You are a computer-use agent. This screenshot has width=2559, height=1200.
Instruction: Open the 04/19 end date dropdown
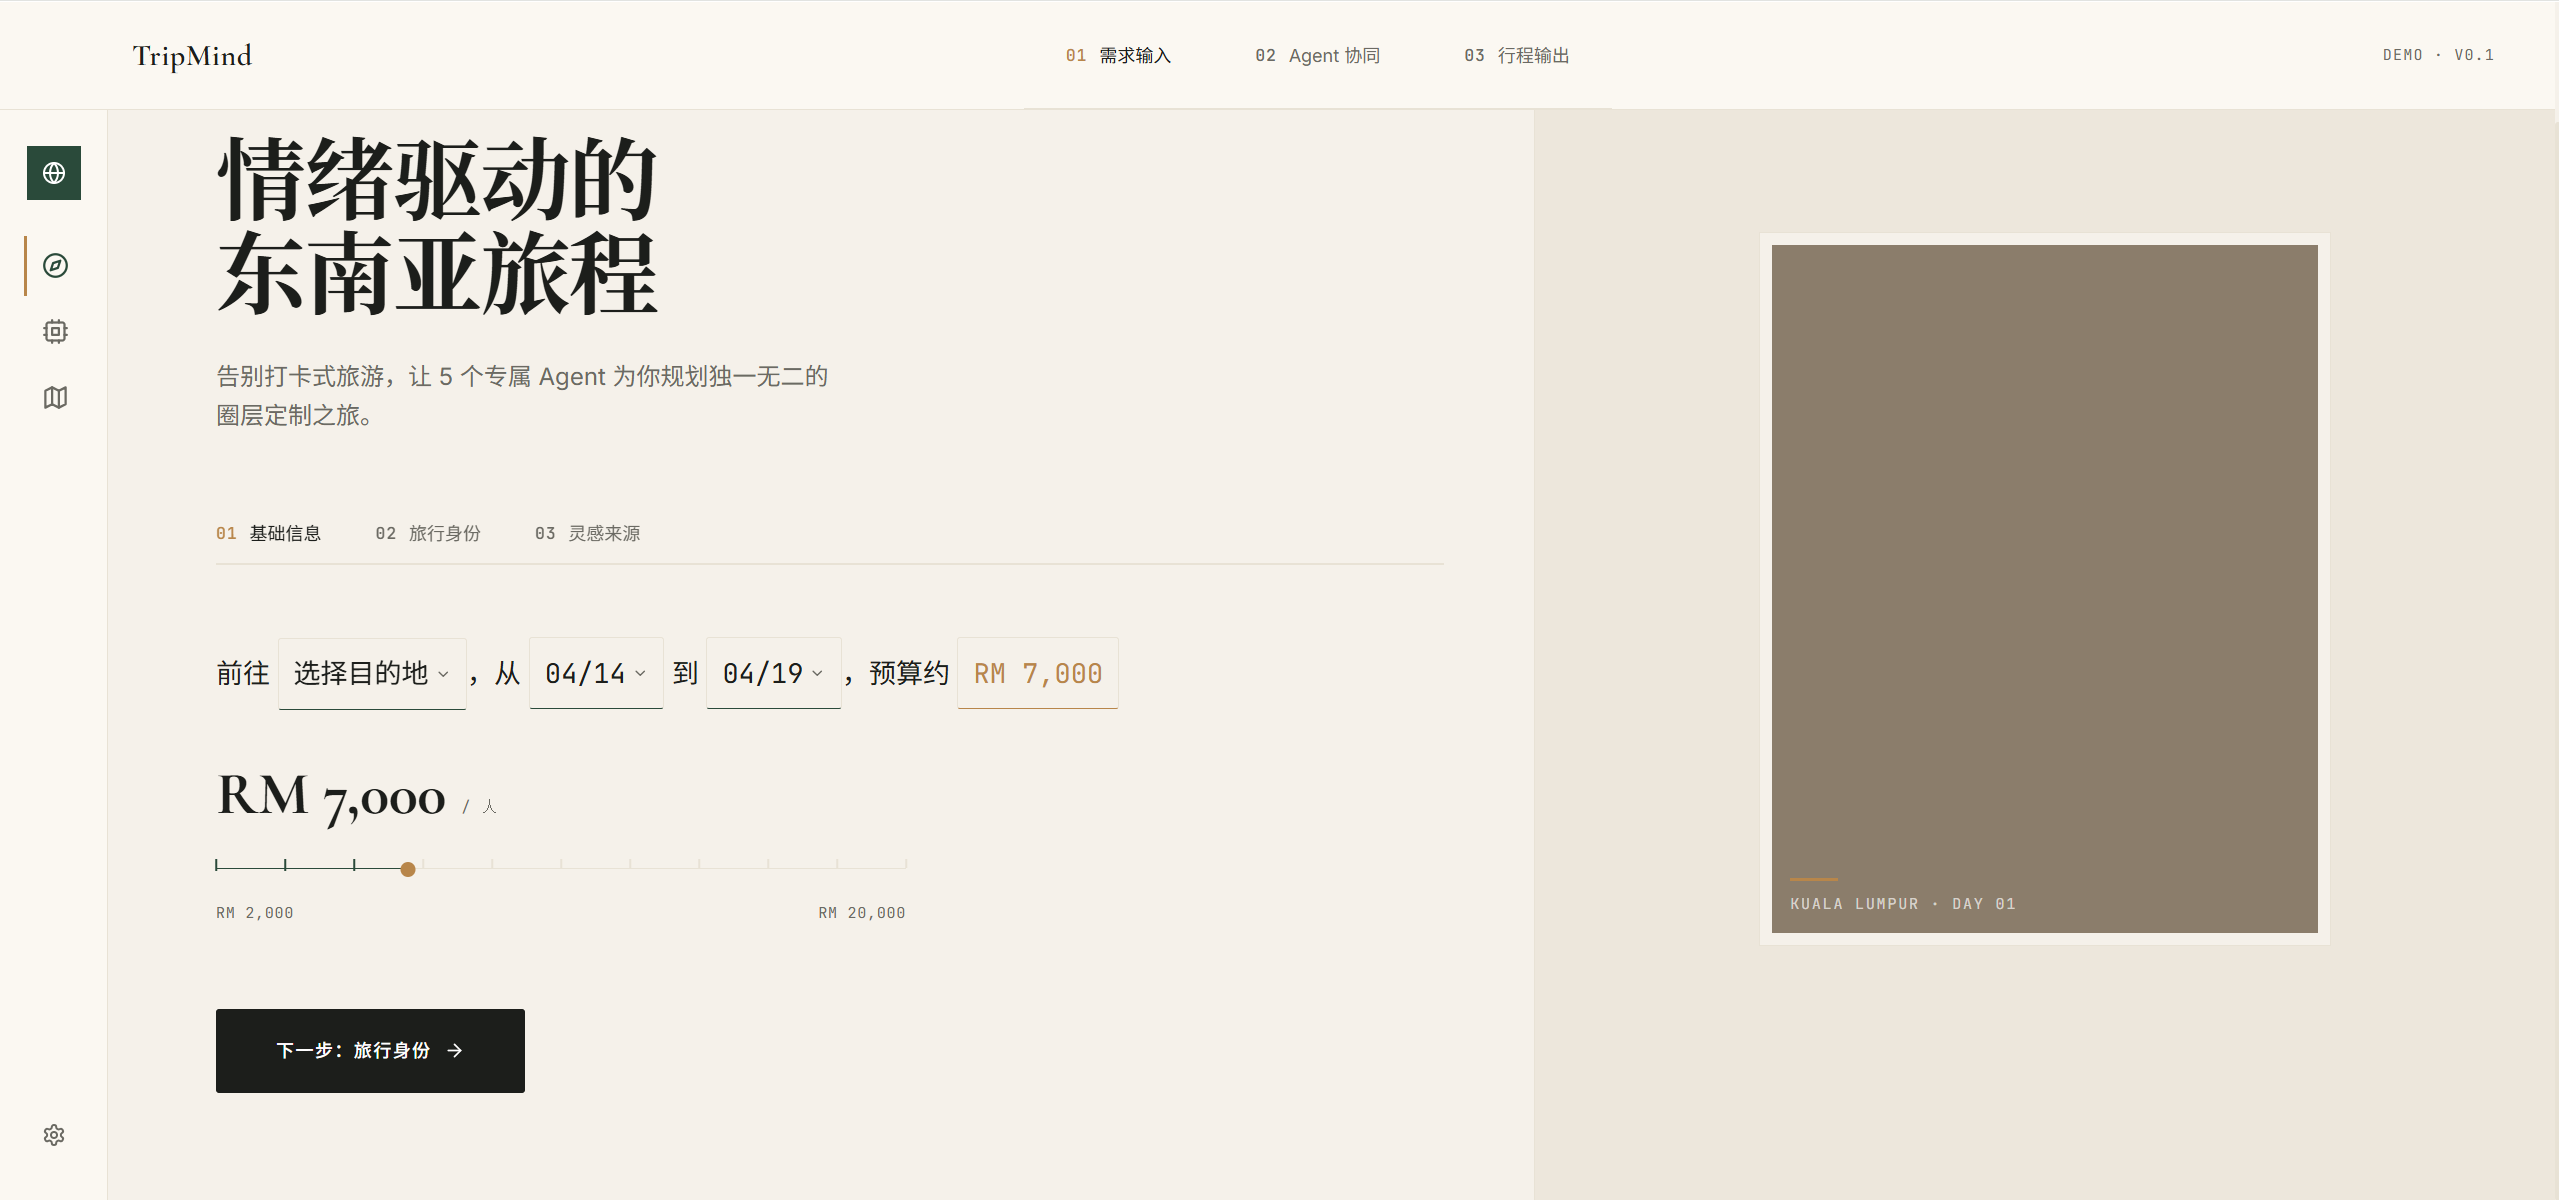click(x=773, y=673)
